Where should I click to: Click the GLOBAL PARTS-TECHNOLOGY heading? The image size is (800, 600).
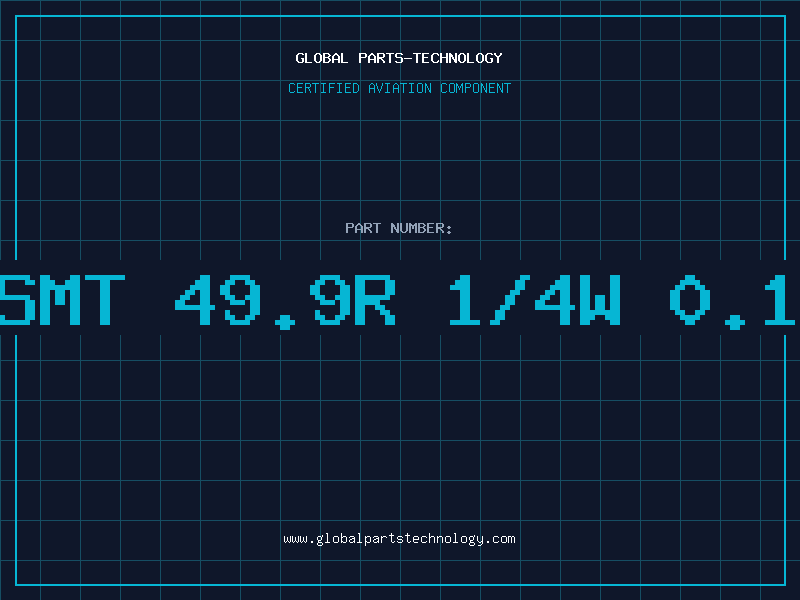399,58
